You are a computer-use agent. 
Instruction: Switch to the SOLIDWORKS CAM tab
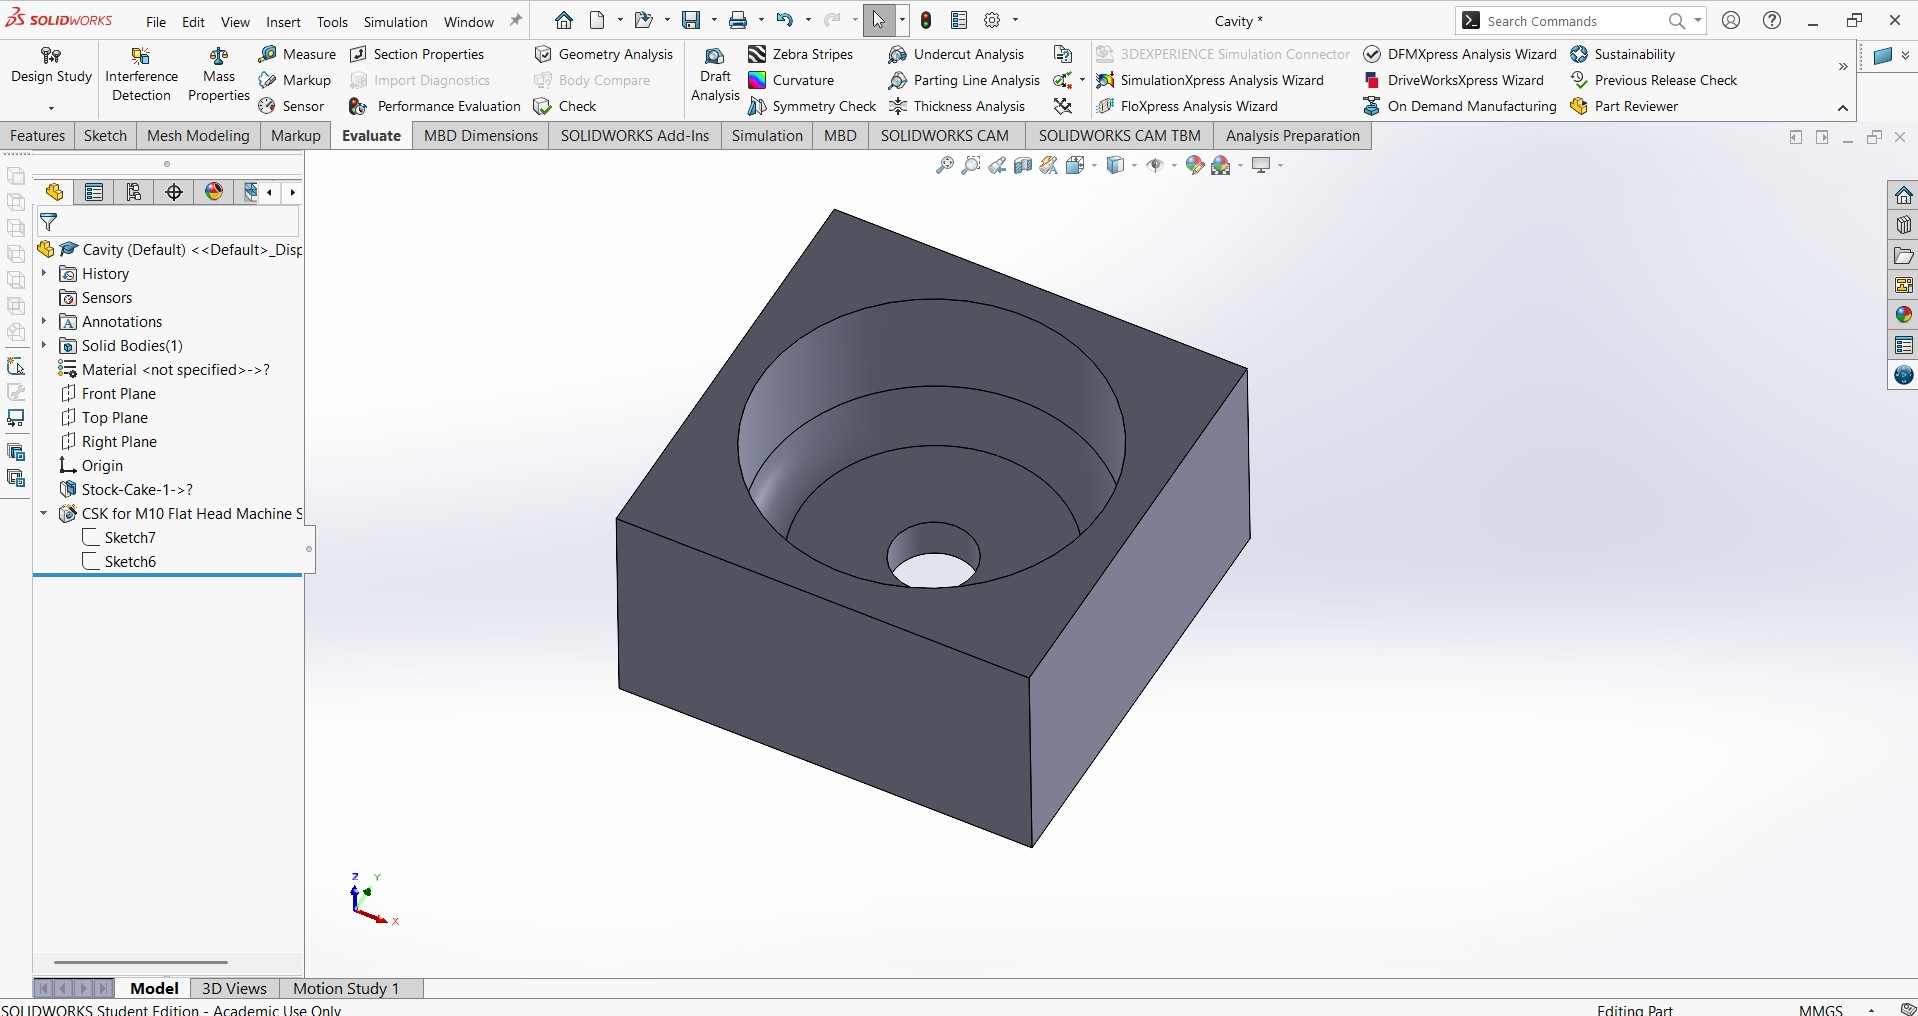pos(944,136)
